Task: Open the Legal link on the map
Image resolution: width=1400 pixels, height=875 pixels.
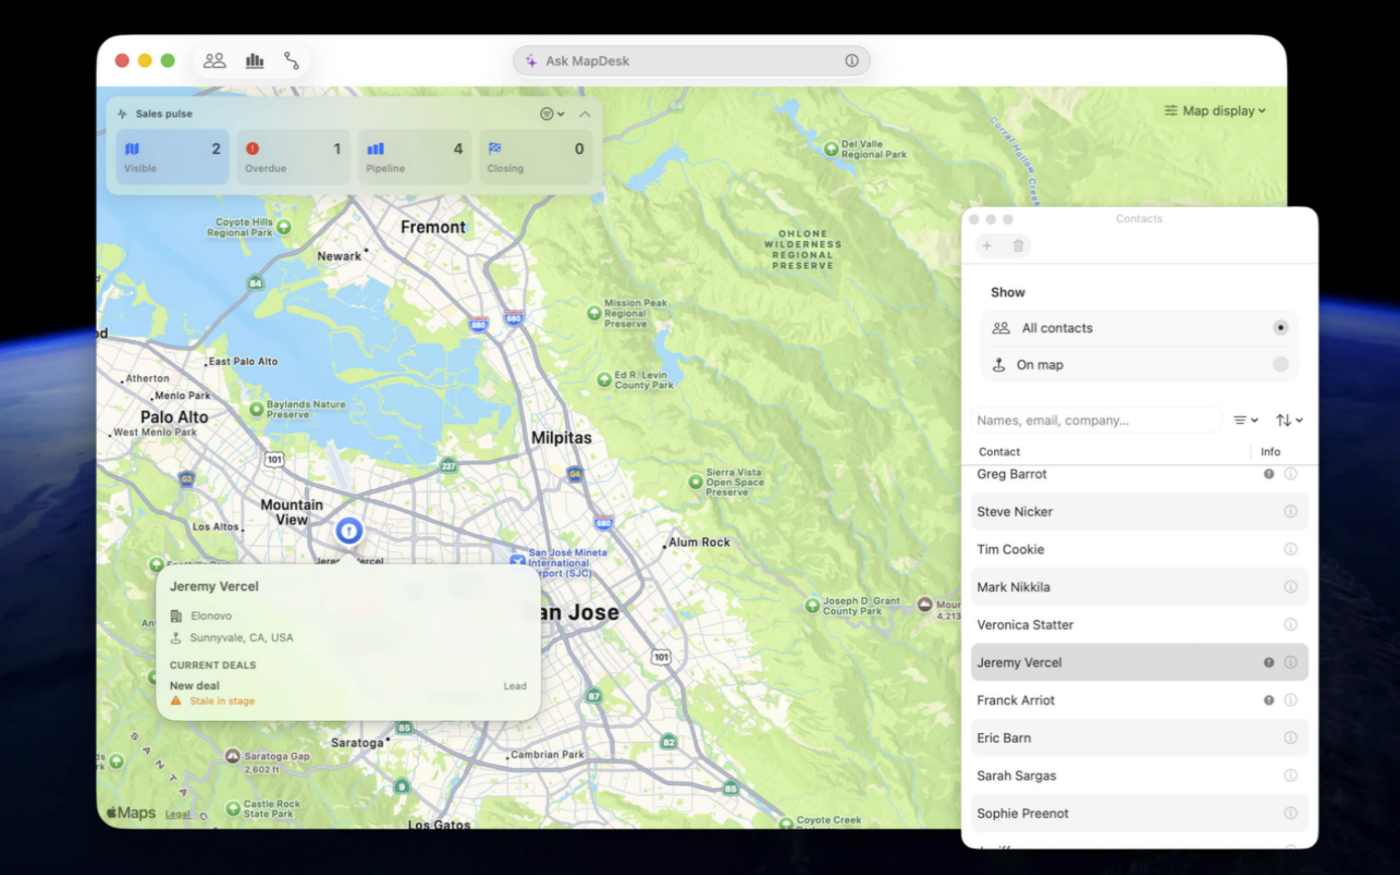Action: [178, 814]
